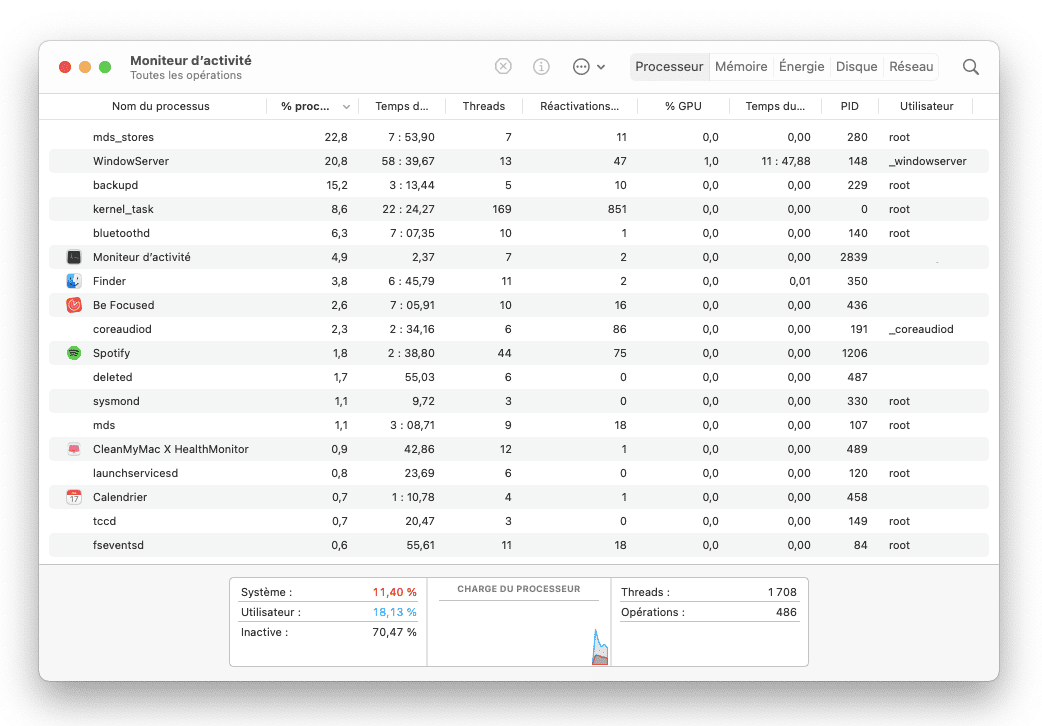Switch to the Énergie tab

pos(801,67)
